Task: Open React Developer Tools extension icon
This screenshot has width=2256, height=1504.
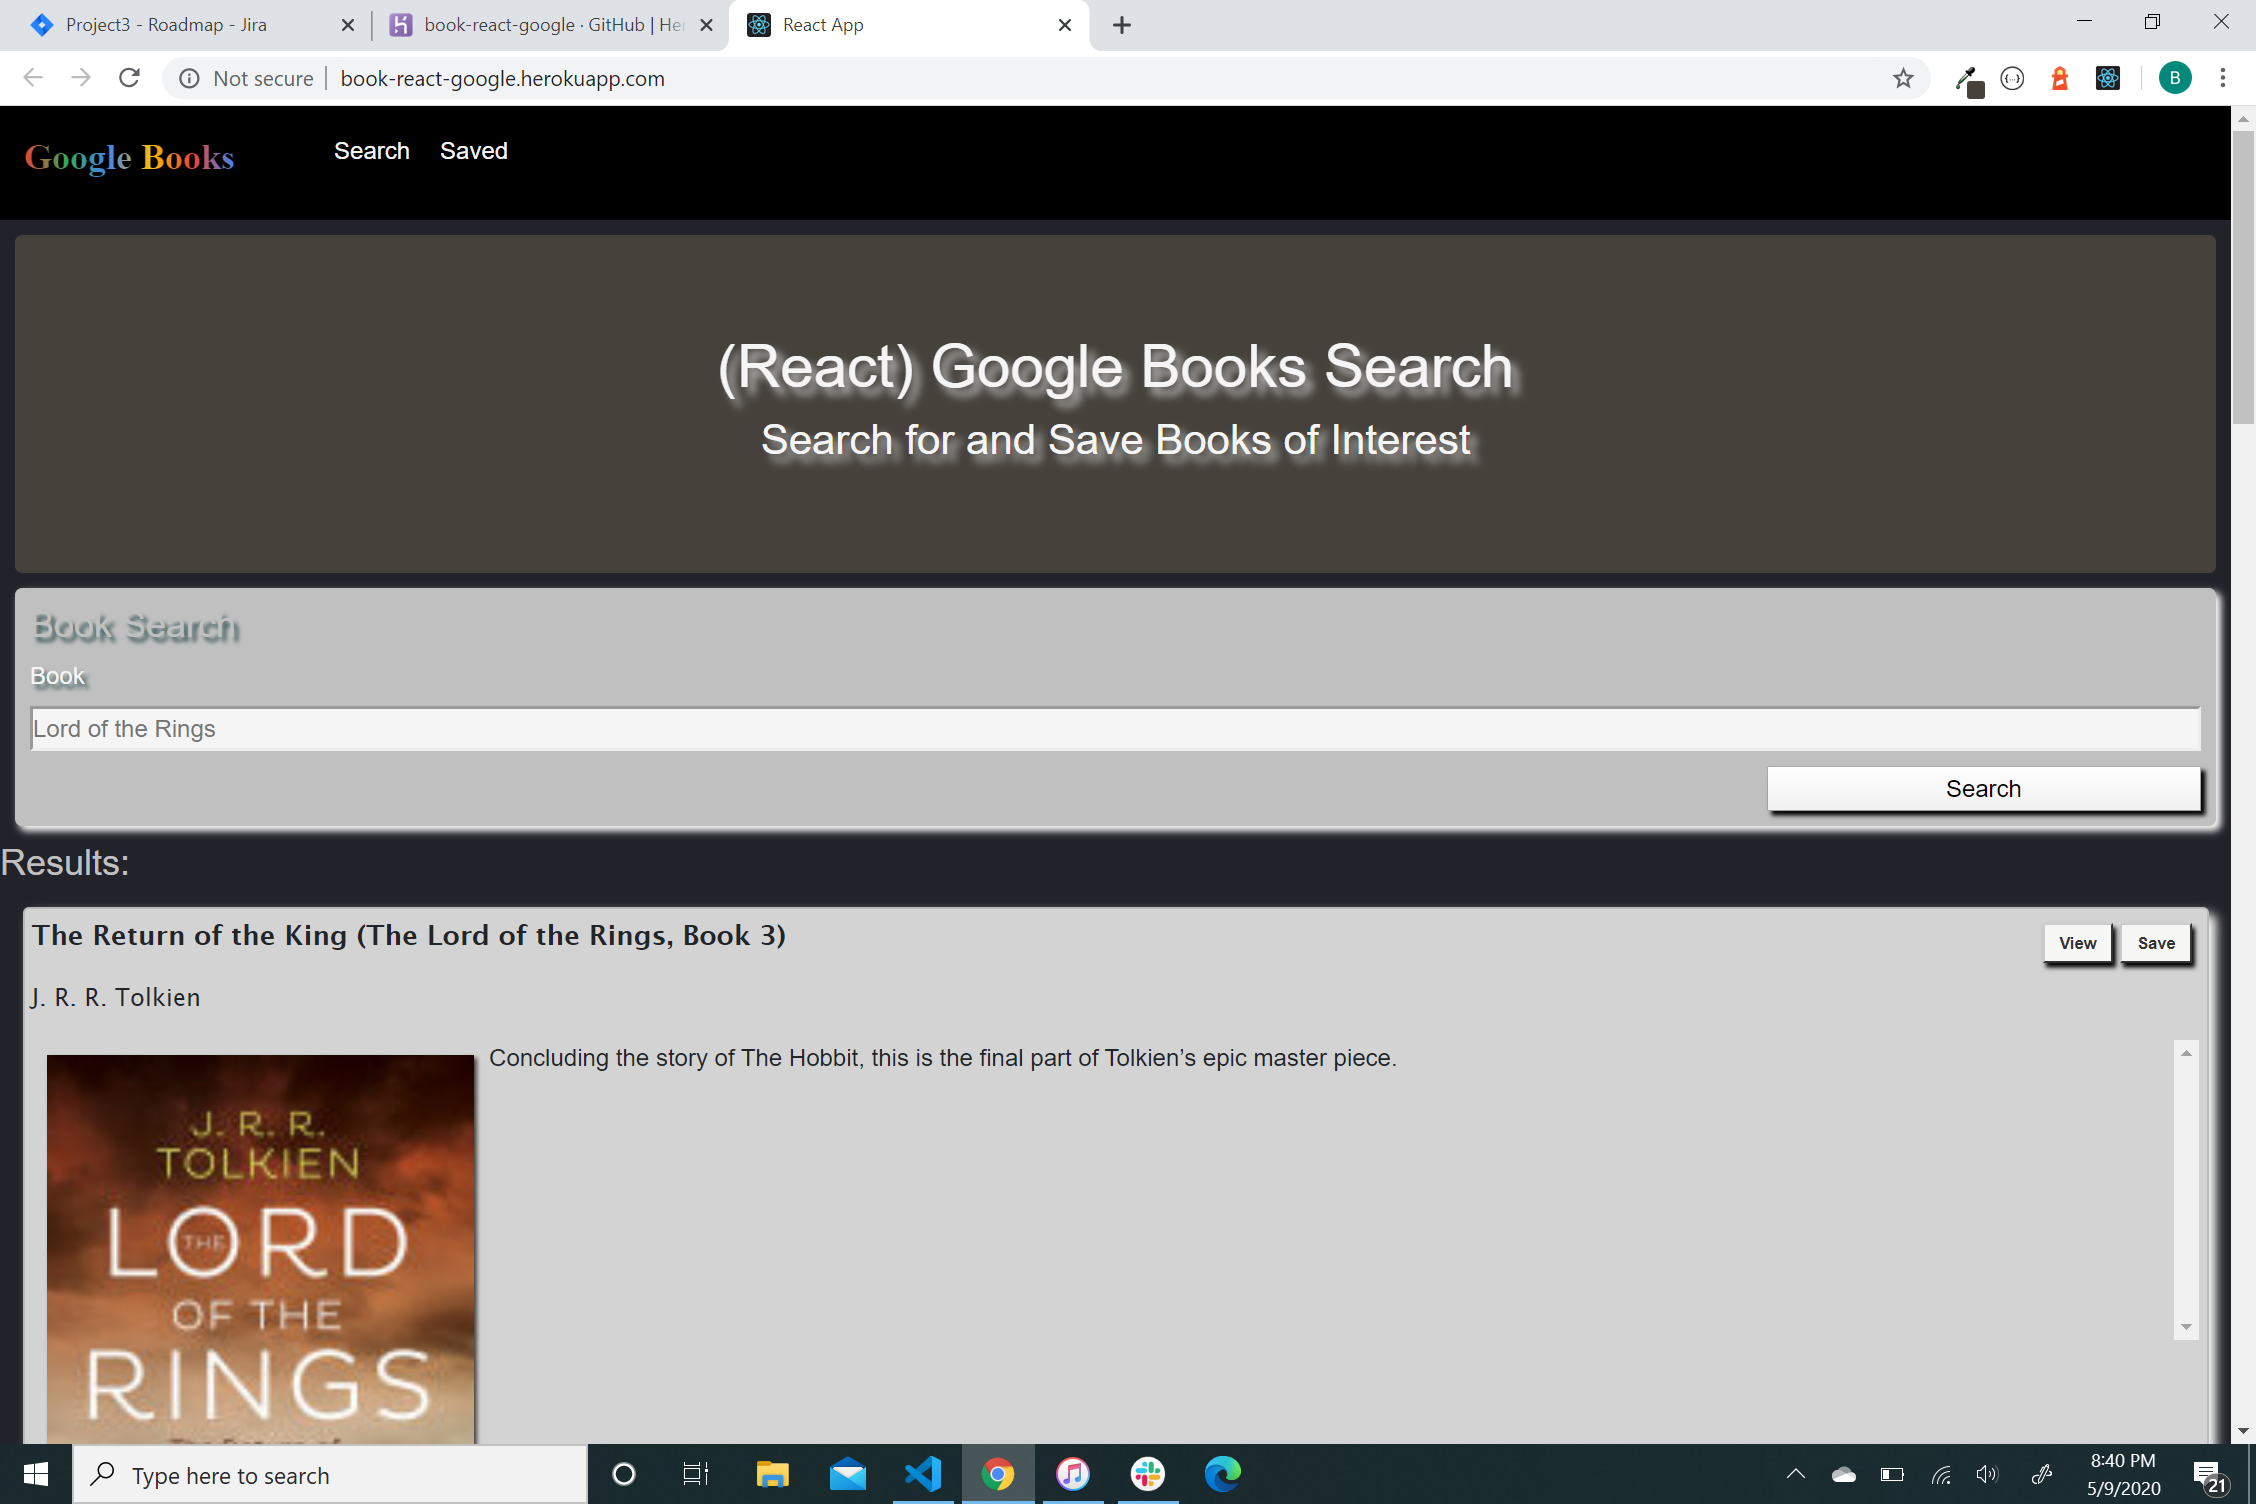Action: [2108, 78]
